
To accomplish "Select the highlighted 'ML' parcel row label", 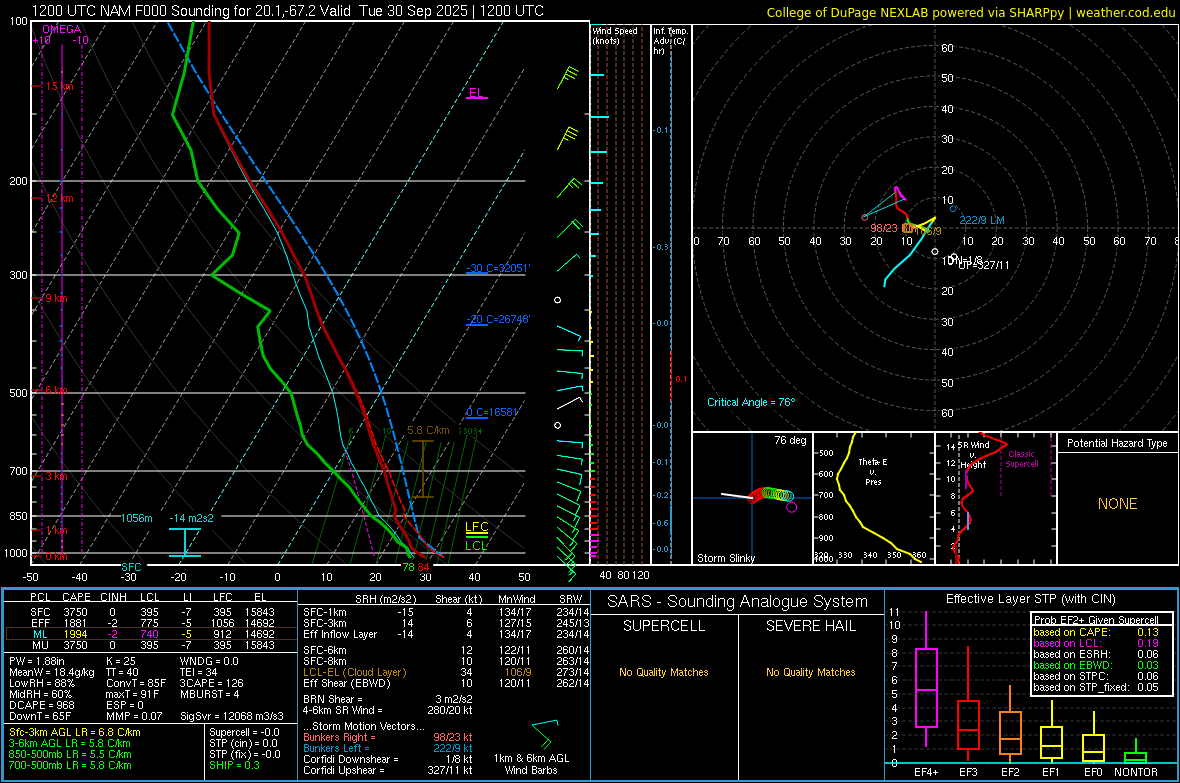I will (40, 634).
